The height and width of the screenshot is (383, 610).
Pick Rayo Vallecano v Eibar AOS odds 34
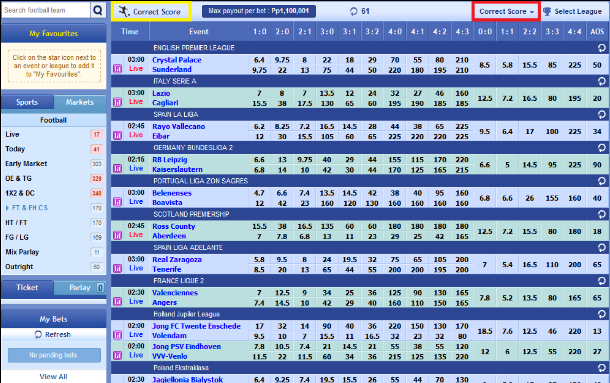(597, 132)
